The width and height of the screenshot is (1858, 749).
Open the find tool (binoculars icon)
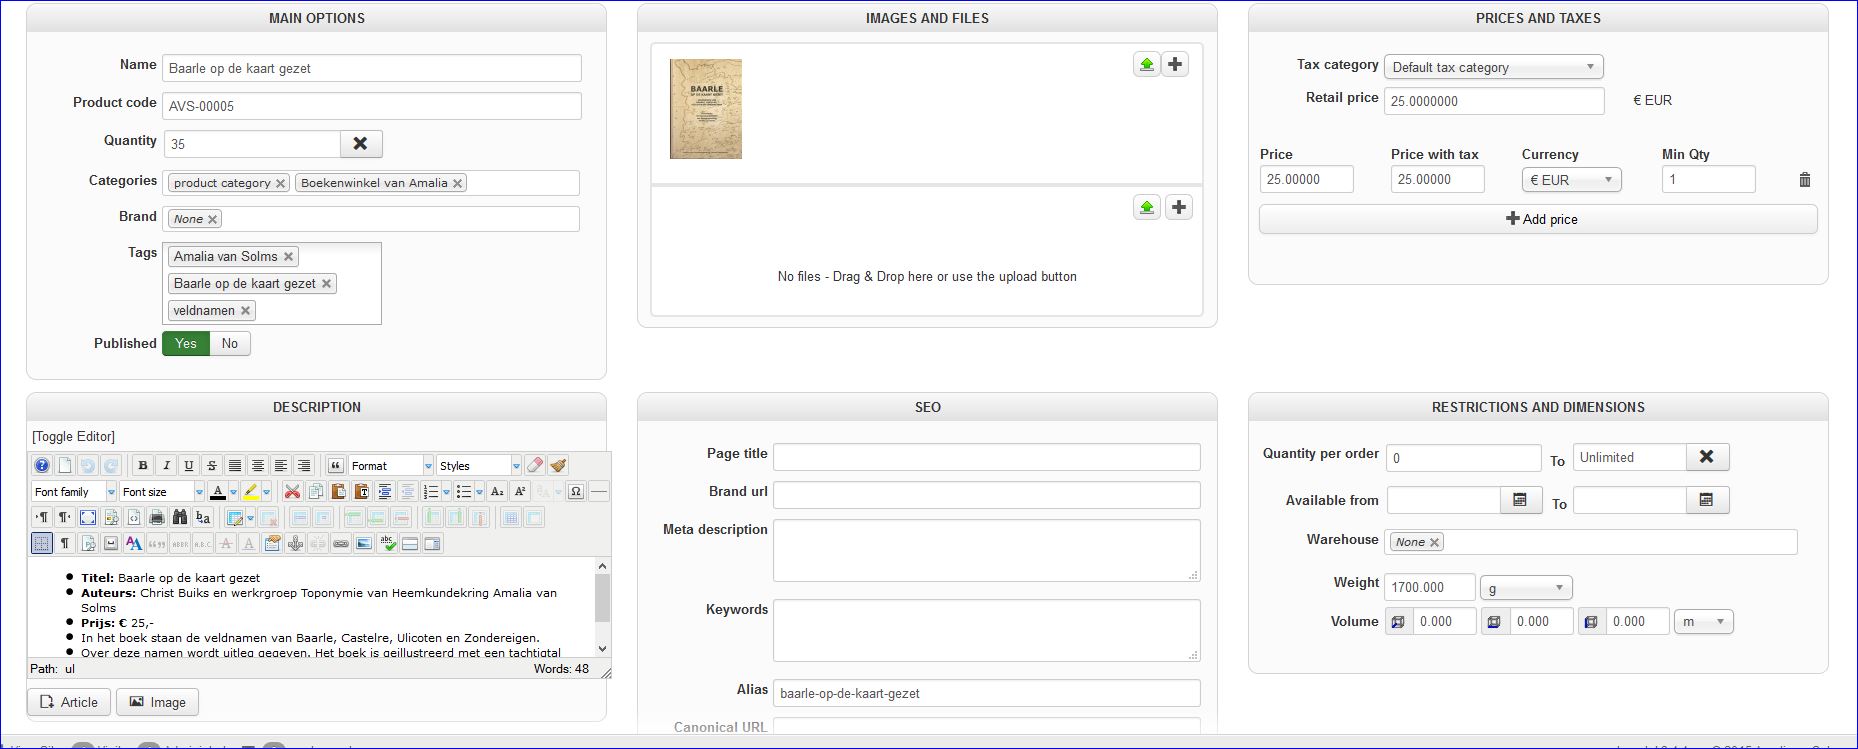pos(180,517)
